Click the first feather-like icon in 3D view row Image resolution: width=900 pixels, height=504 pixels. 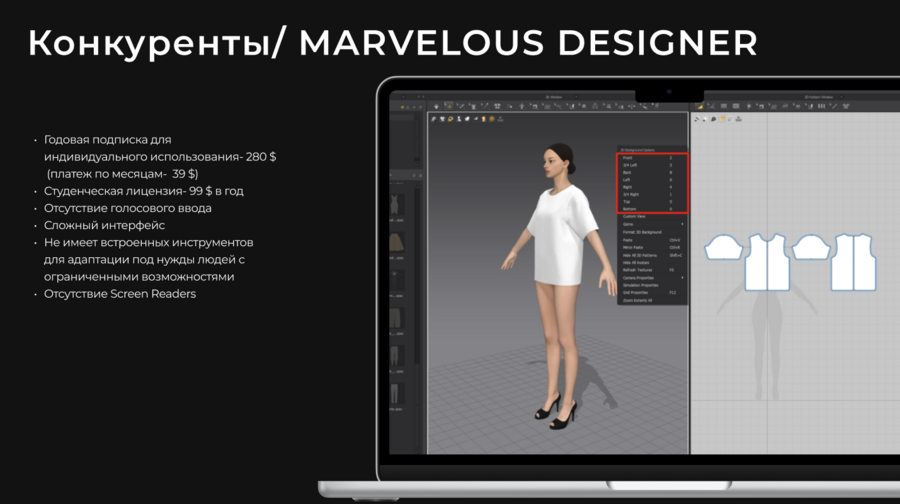point(434,119)
